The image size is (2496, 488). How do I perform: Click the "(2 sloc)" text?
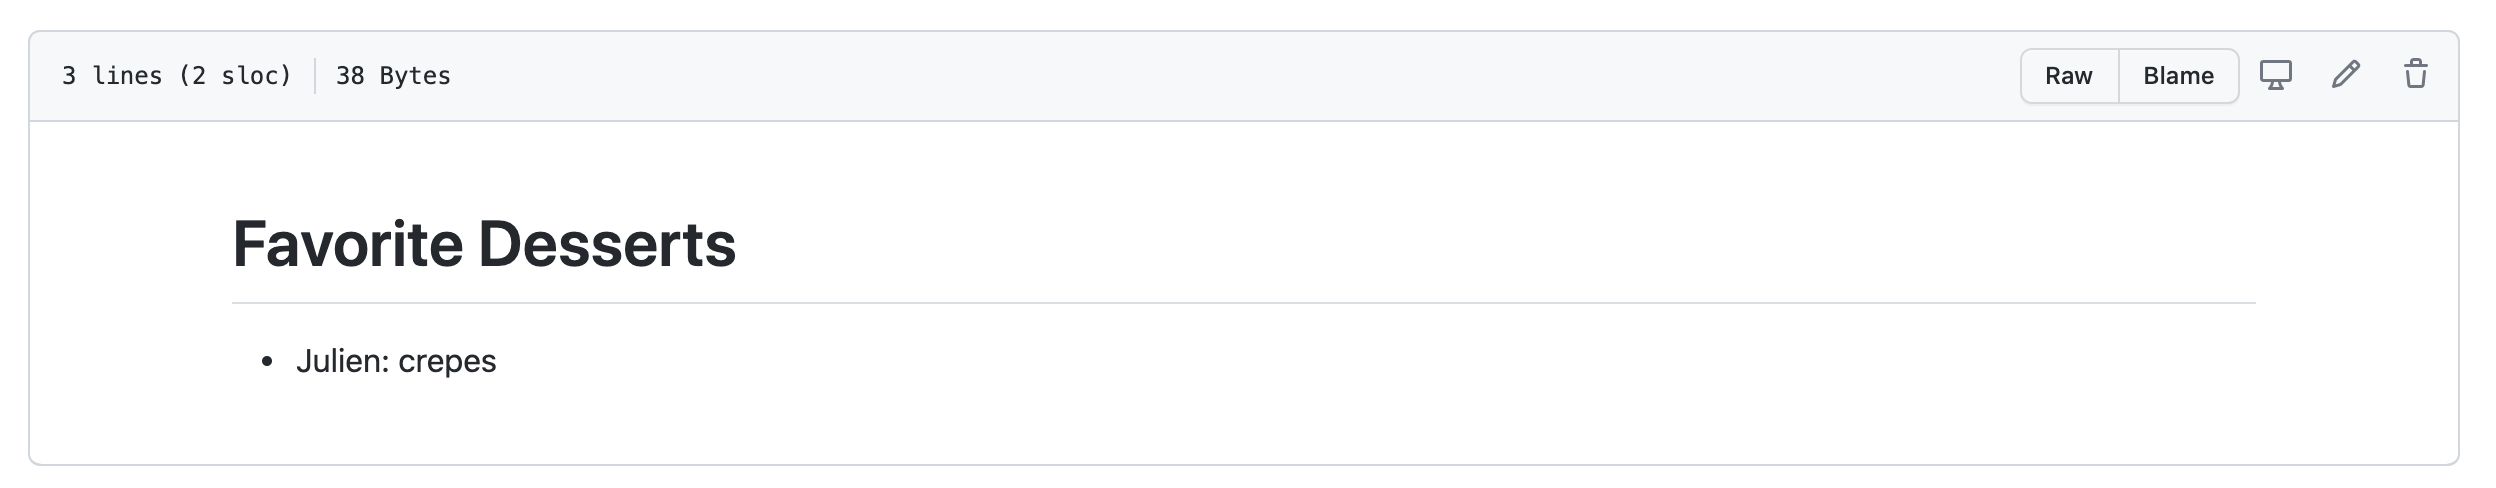click(x=235, y=76)
